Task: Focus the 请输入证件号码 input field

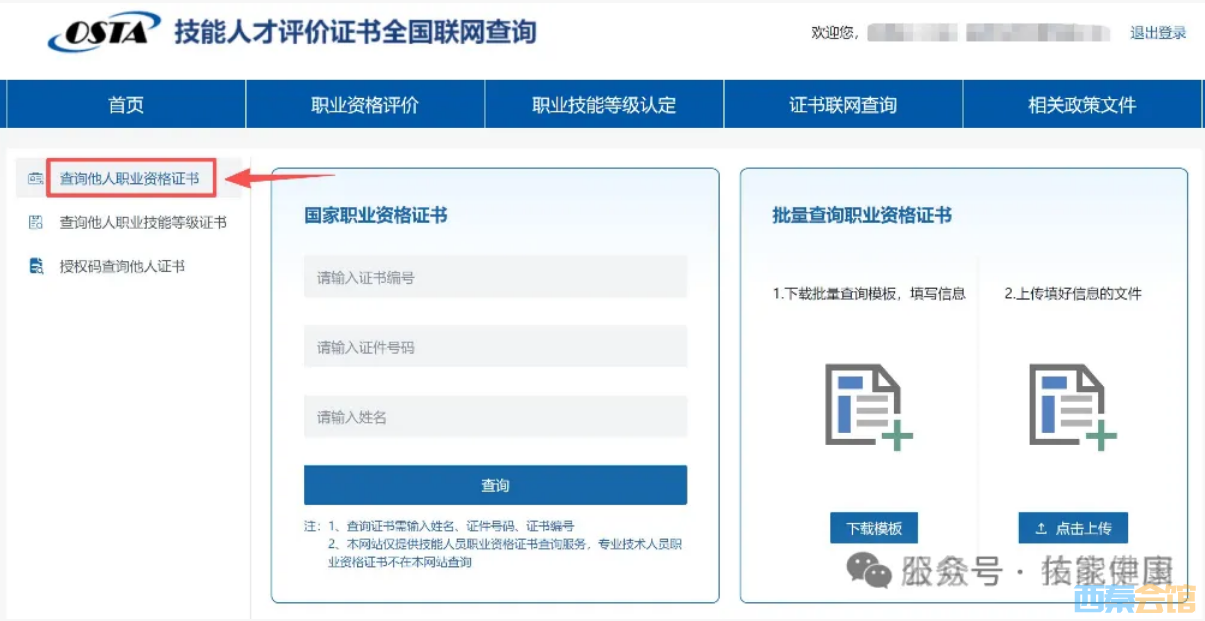Action: (x=495, y=347)
